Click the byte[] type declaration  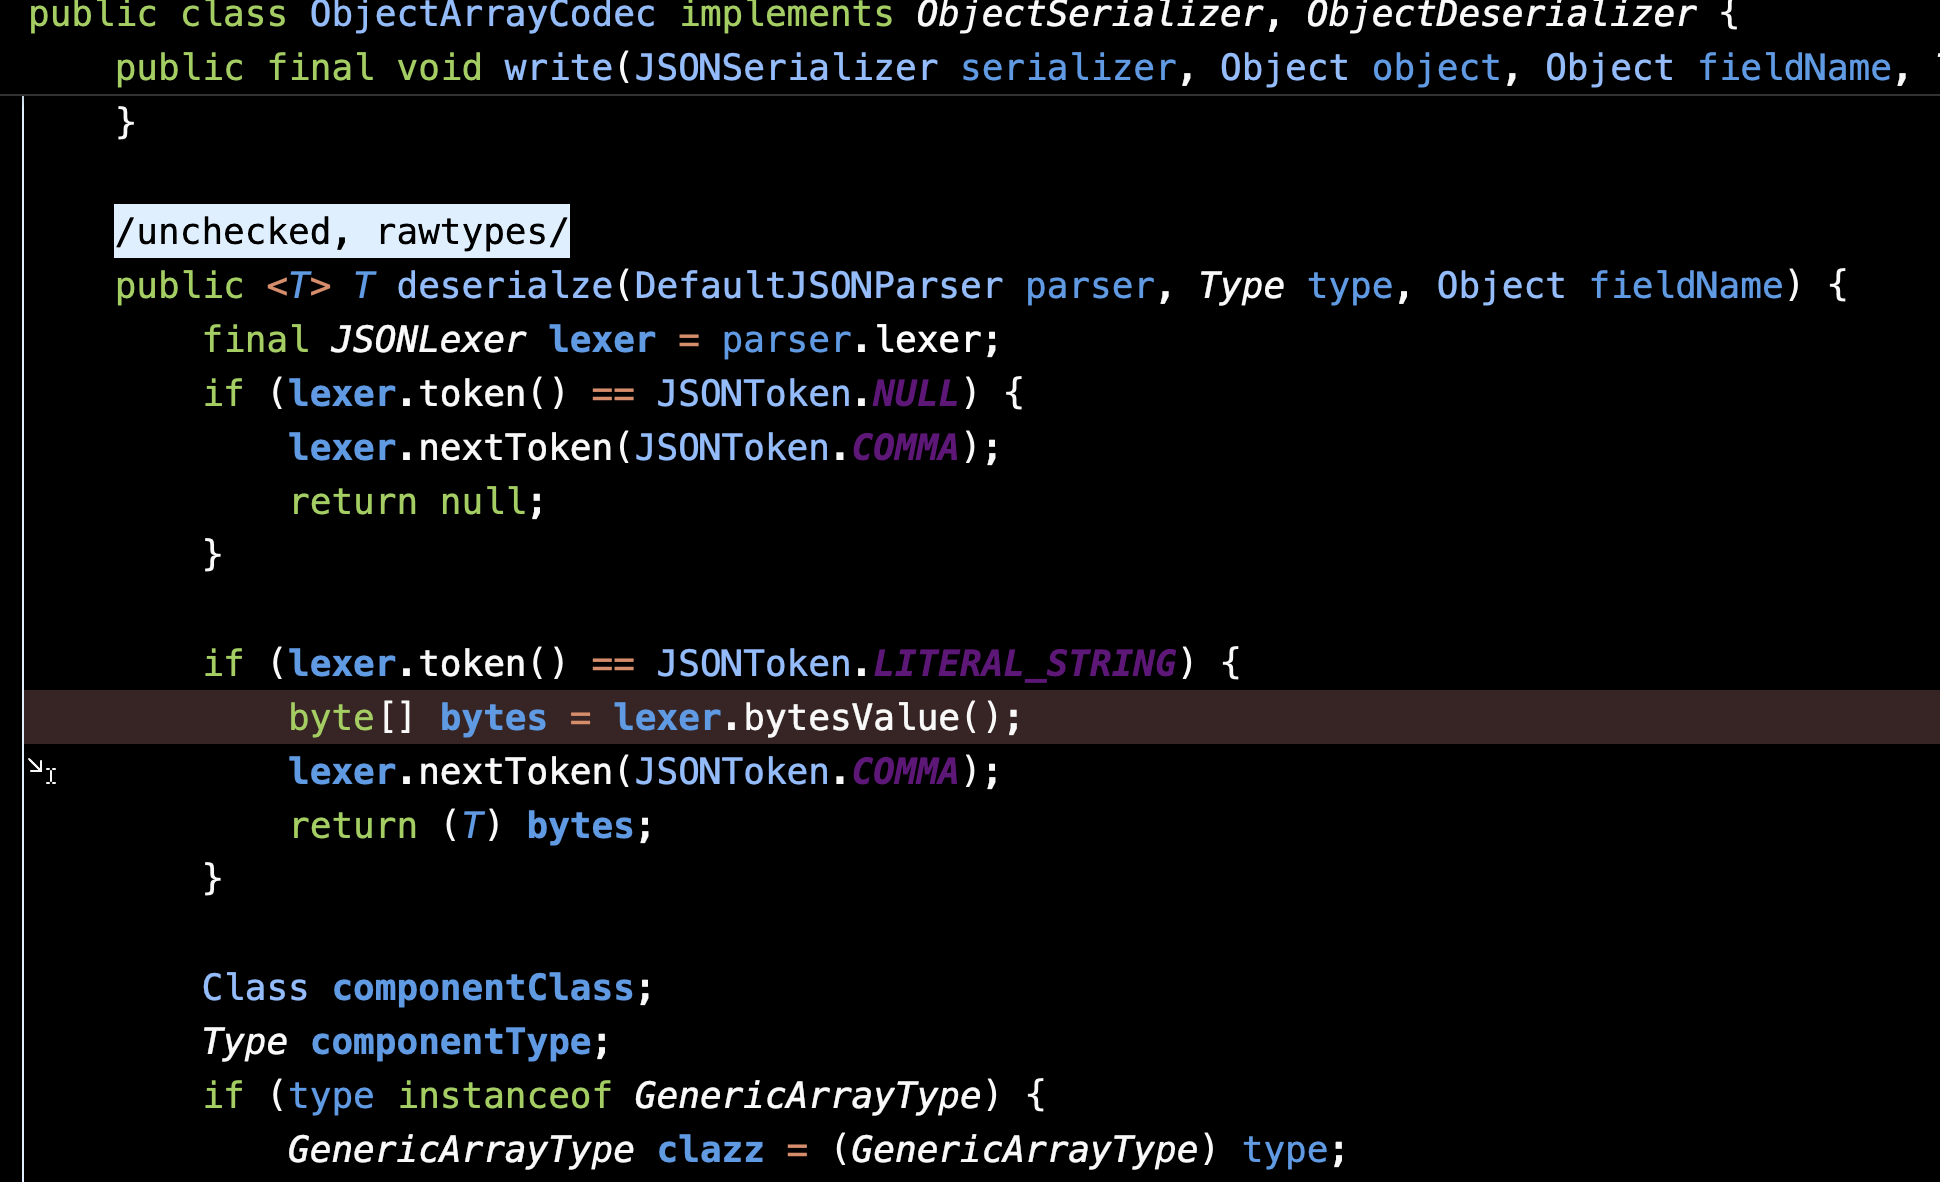coord(351,718)
